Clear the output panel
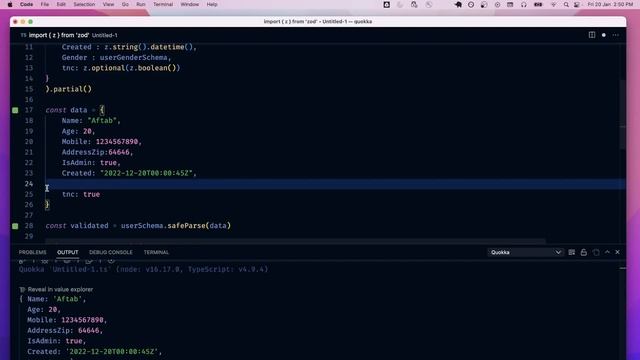The width and height of the screenshot is (640, 360). point(572,252)
